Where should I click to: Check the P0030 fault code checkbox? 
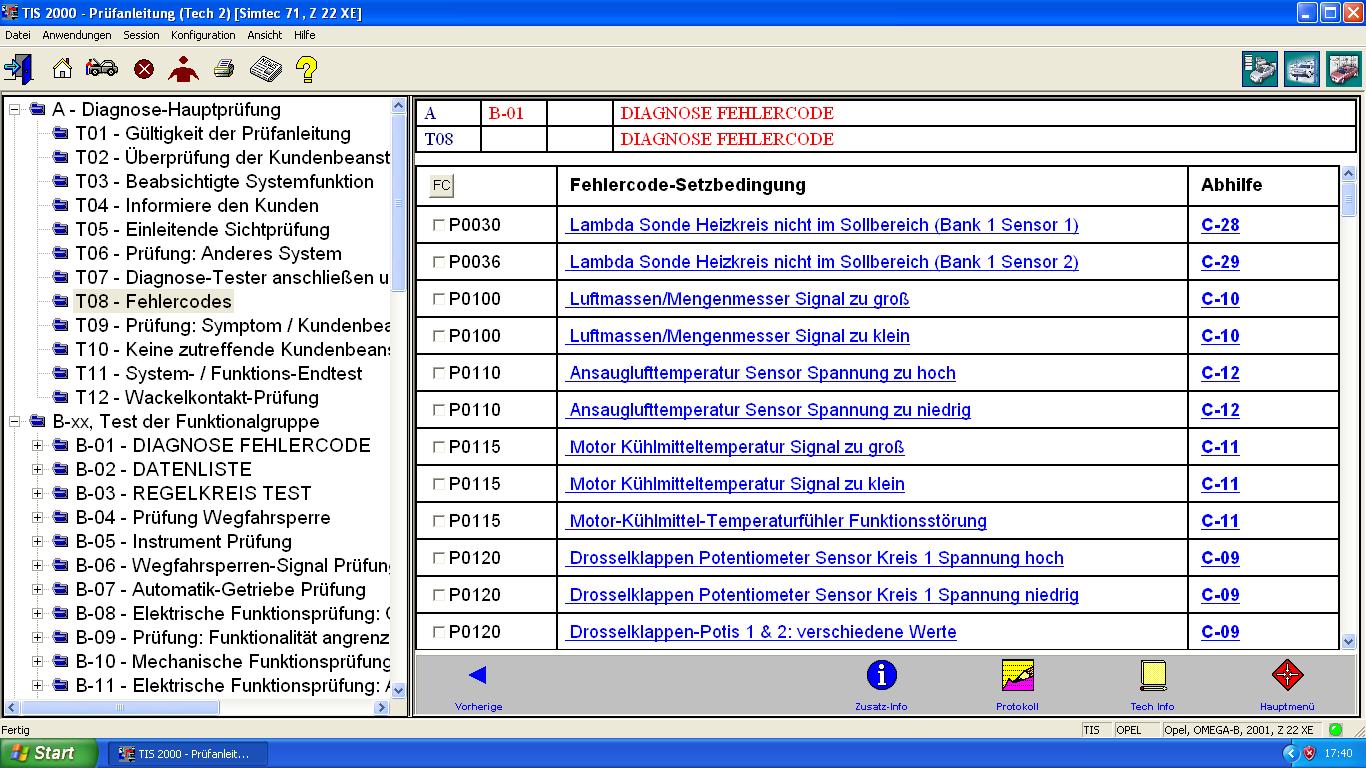pos(439,226)
